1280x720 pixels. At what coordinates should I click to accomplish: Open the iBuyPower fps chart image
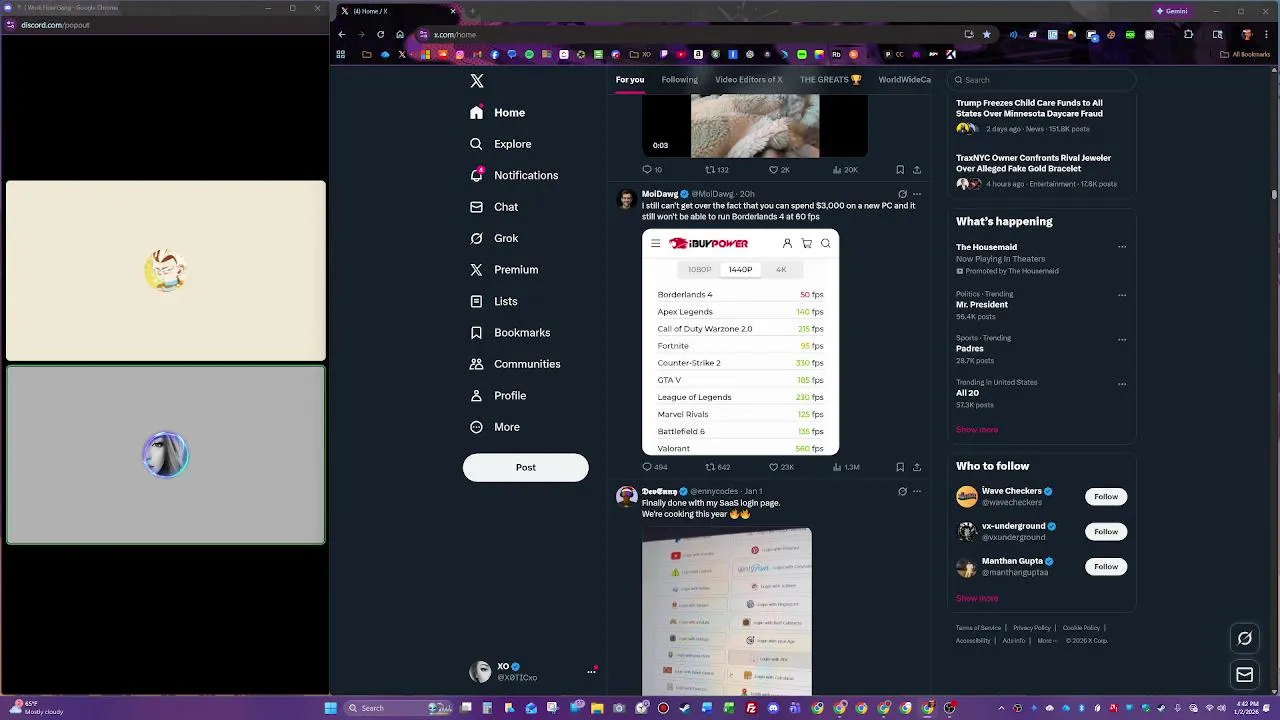pos(741,343)
